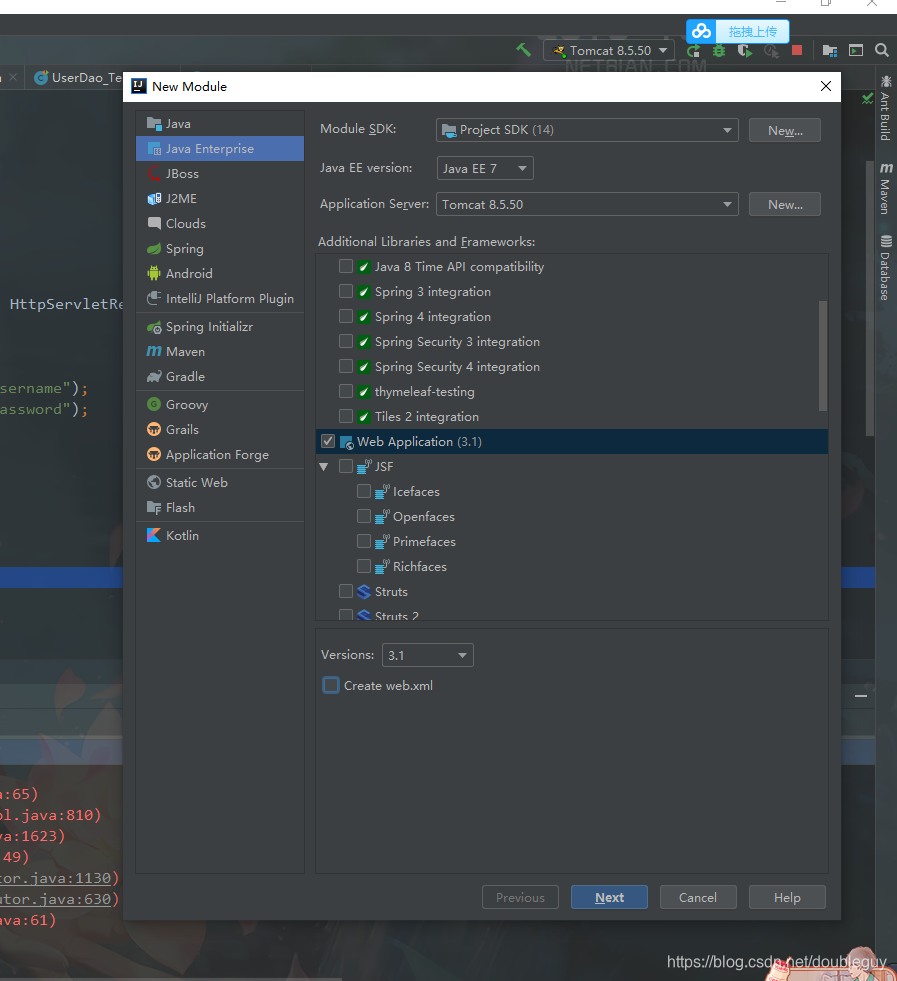
Task: Check the JSF framework checkbox
Action: (x=346, y=467)
